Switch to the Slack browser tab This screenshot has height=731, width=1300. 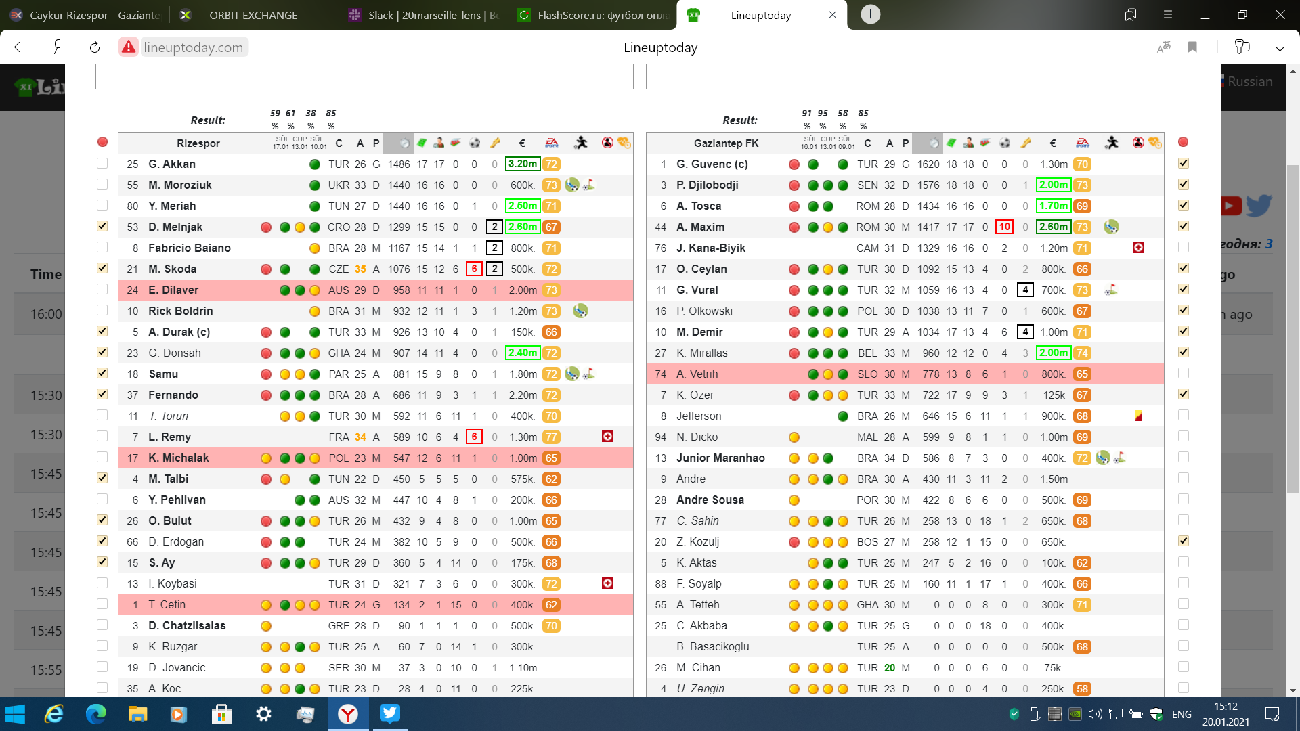(420, 15)
